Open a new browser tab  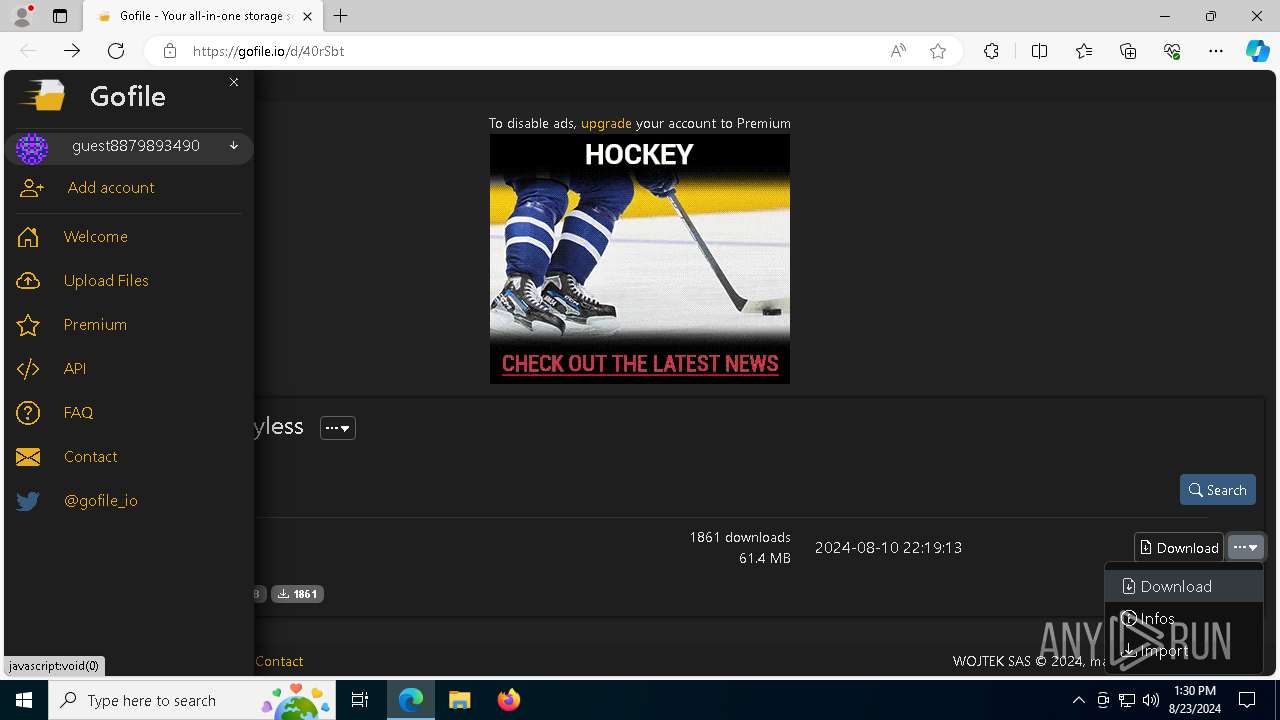click(341, 16)
